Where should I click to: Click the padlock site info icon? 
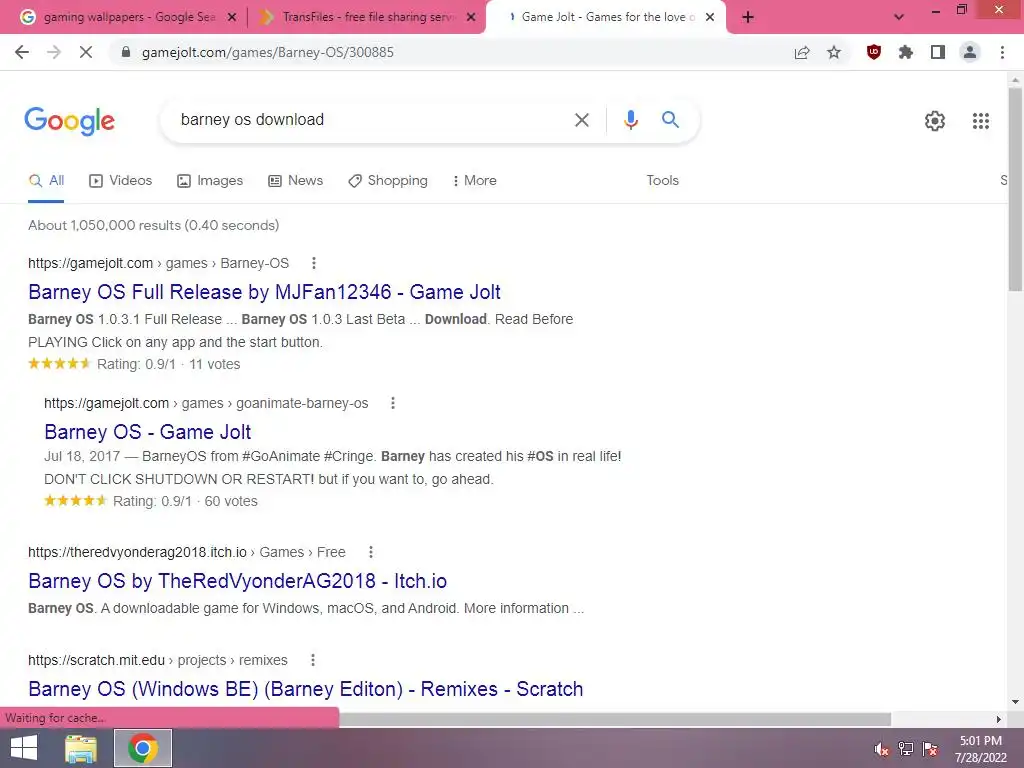pos(126,52)
